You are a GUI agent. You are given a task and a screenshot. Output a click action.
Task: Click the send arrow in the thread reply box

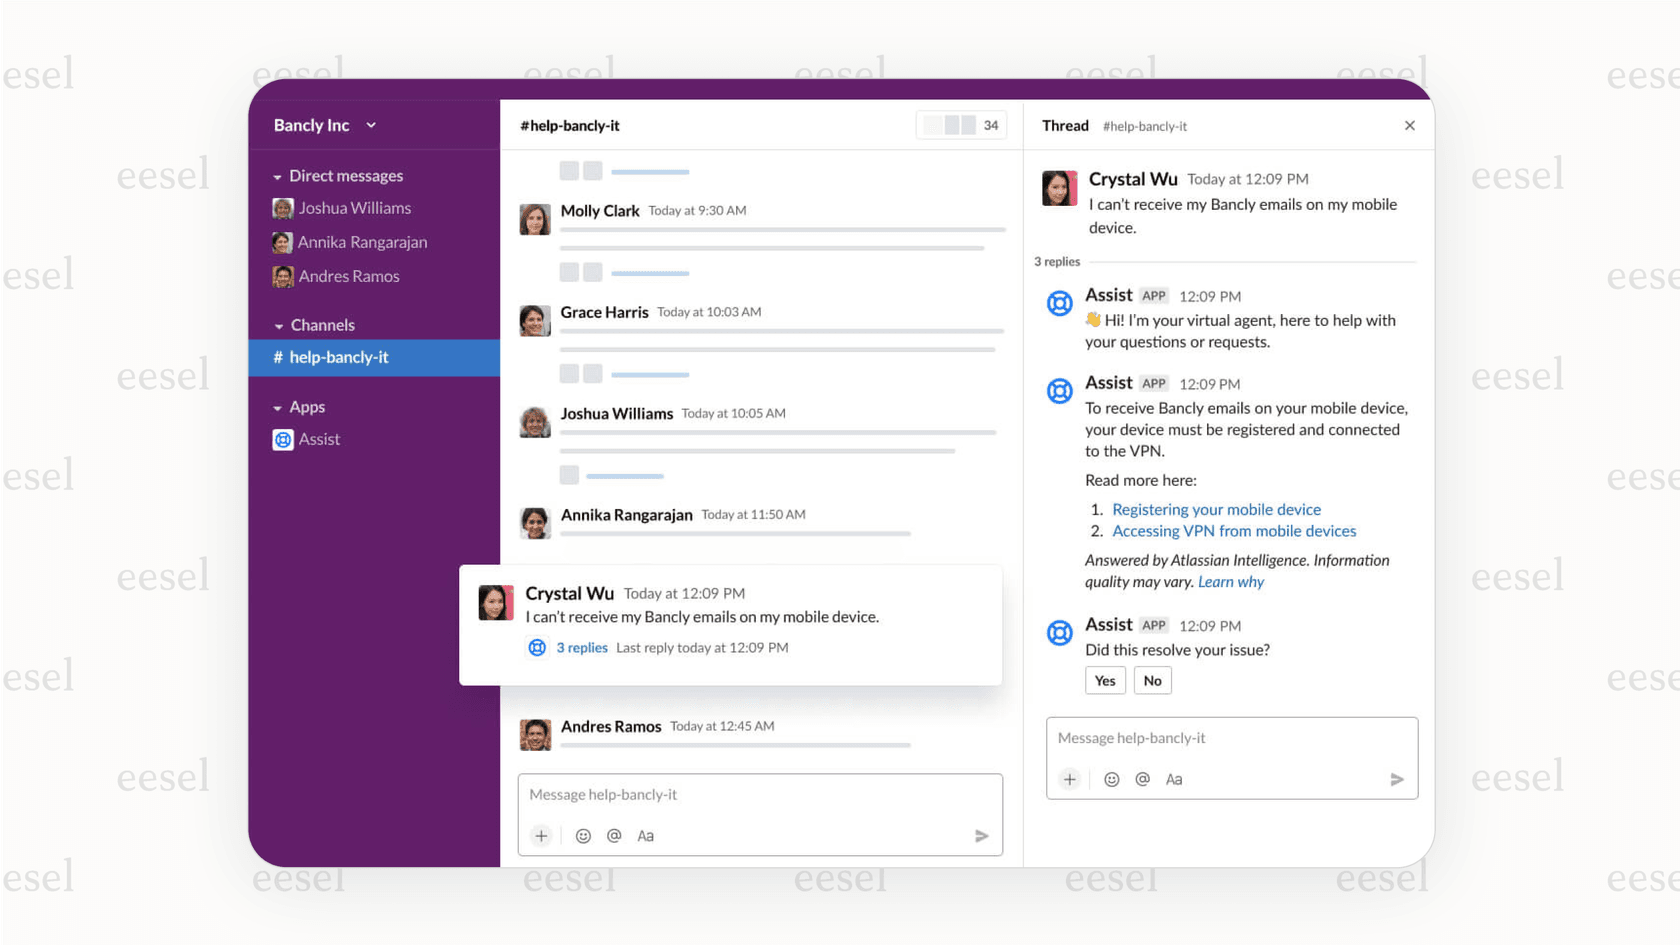pos(1397,779)
